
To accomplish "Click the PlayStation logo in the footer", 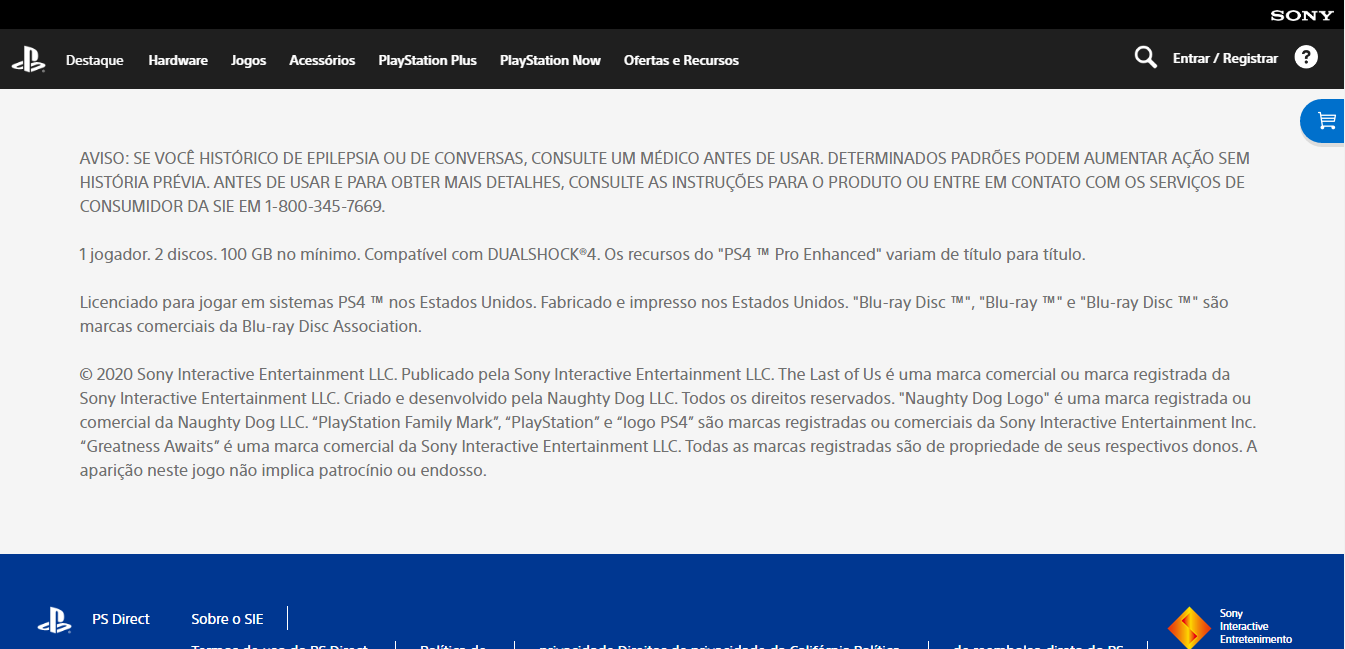I will [x=54, y=620].
